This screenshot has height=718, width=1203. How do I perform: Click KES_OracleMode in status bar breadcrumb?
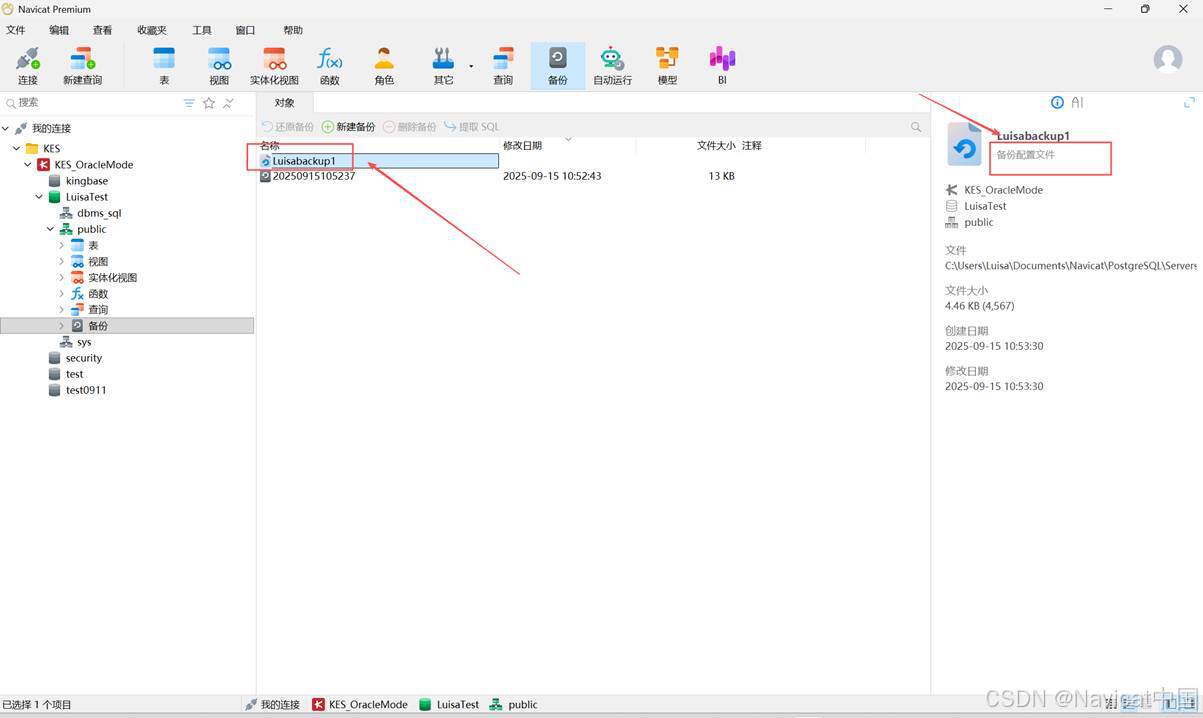(360, 704)
